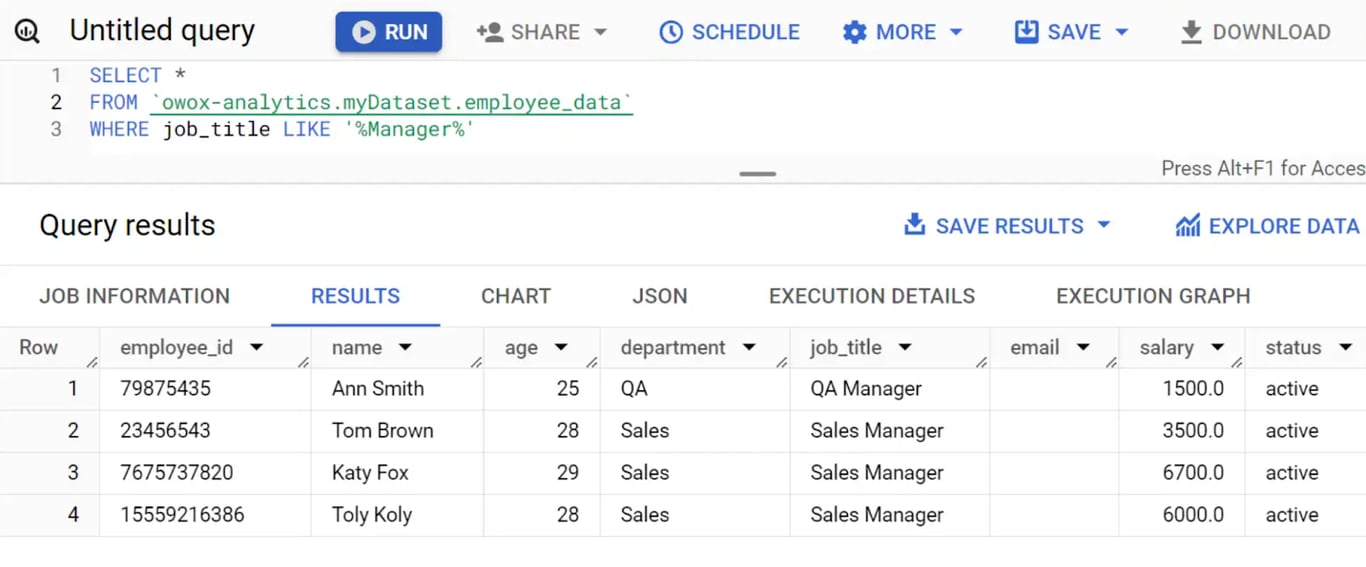This screenshot has width=1366, height=567.
Task: Click Tom Brown's Sales department cell
Action: coord(645,431)
